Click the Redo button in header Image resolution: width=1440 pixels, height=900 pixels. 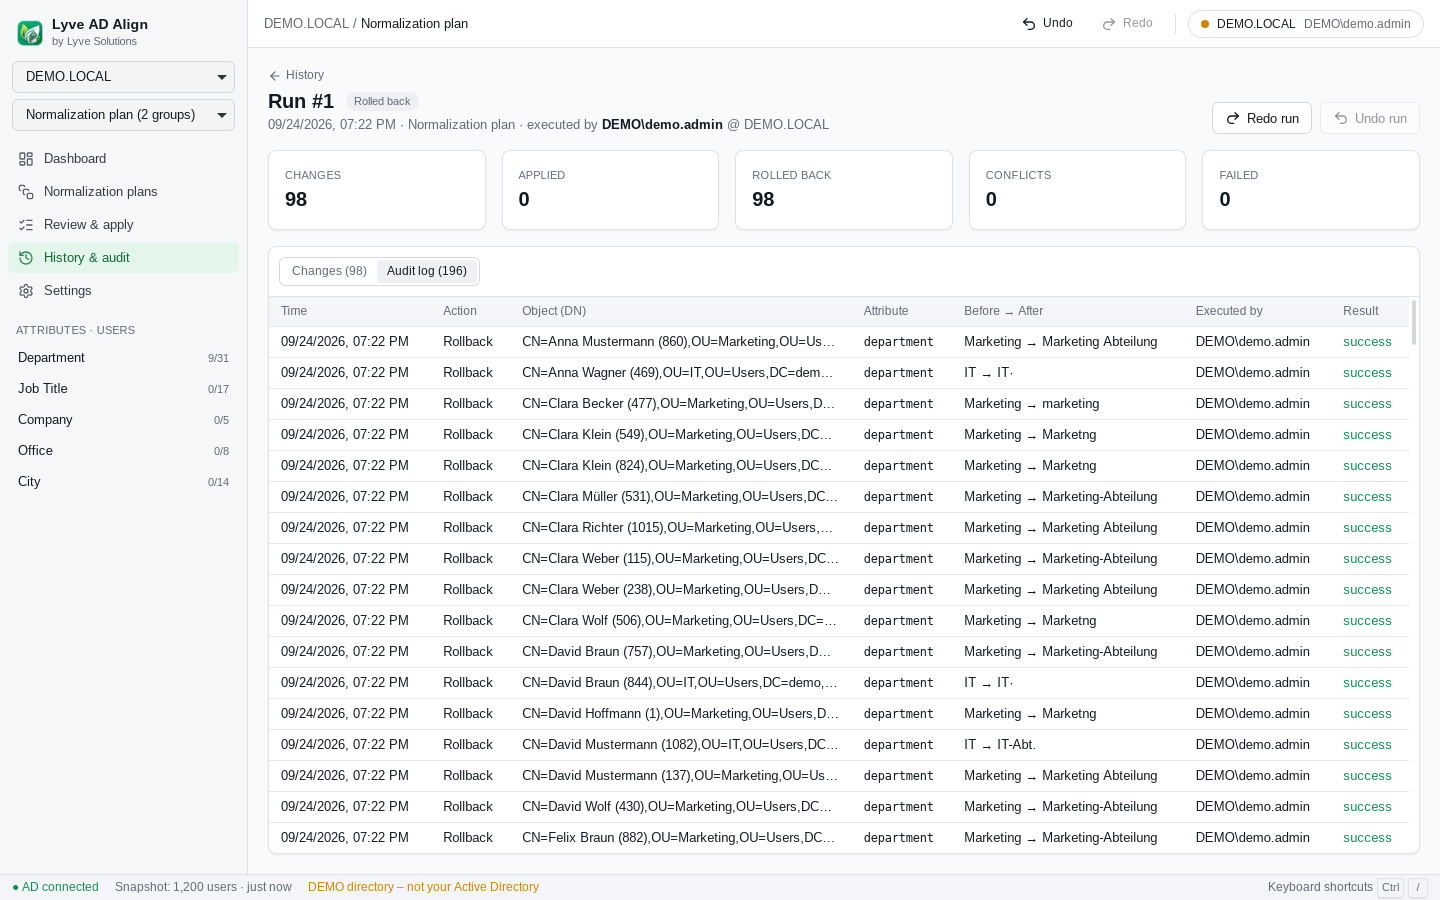click(1127, 24)
